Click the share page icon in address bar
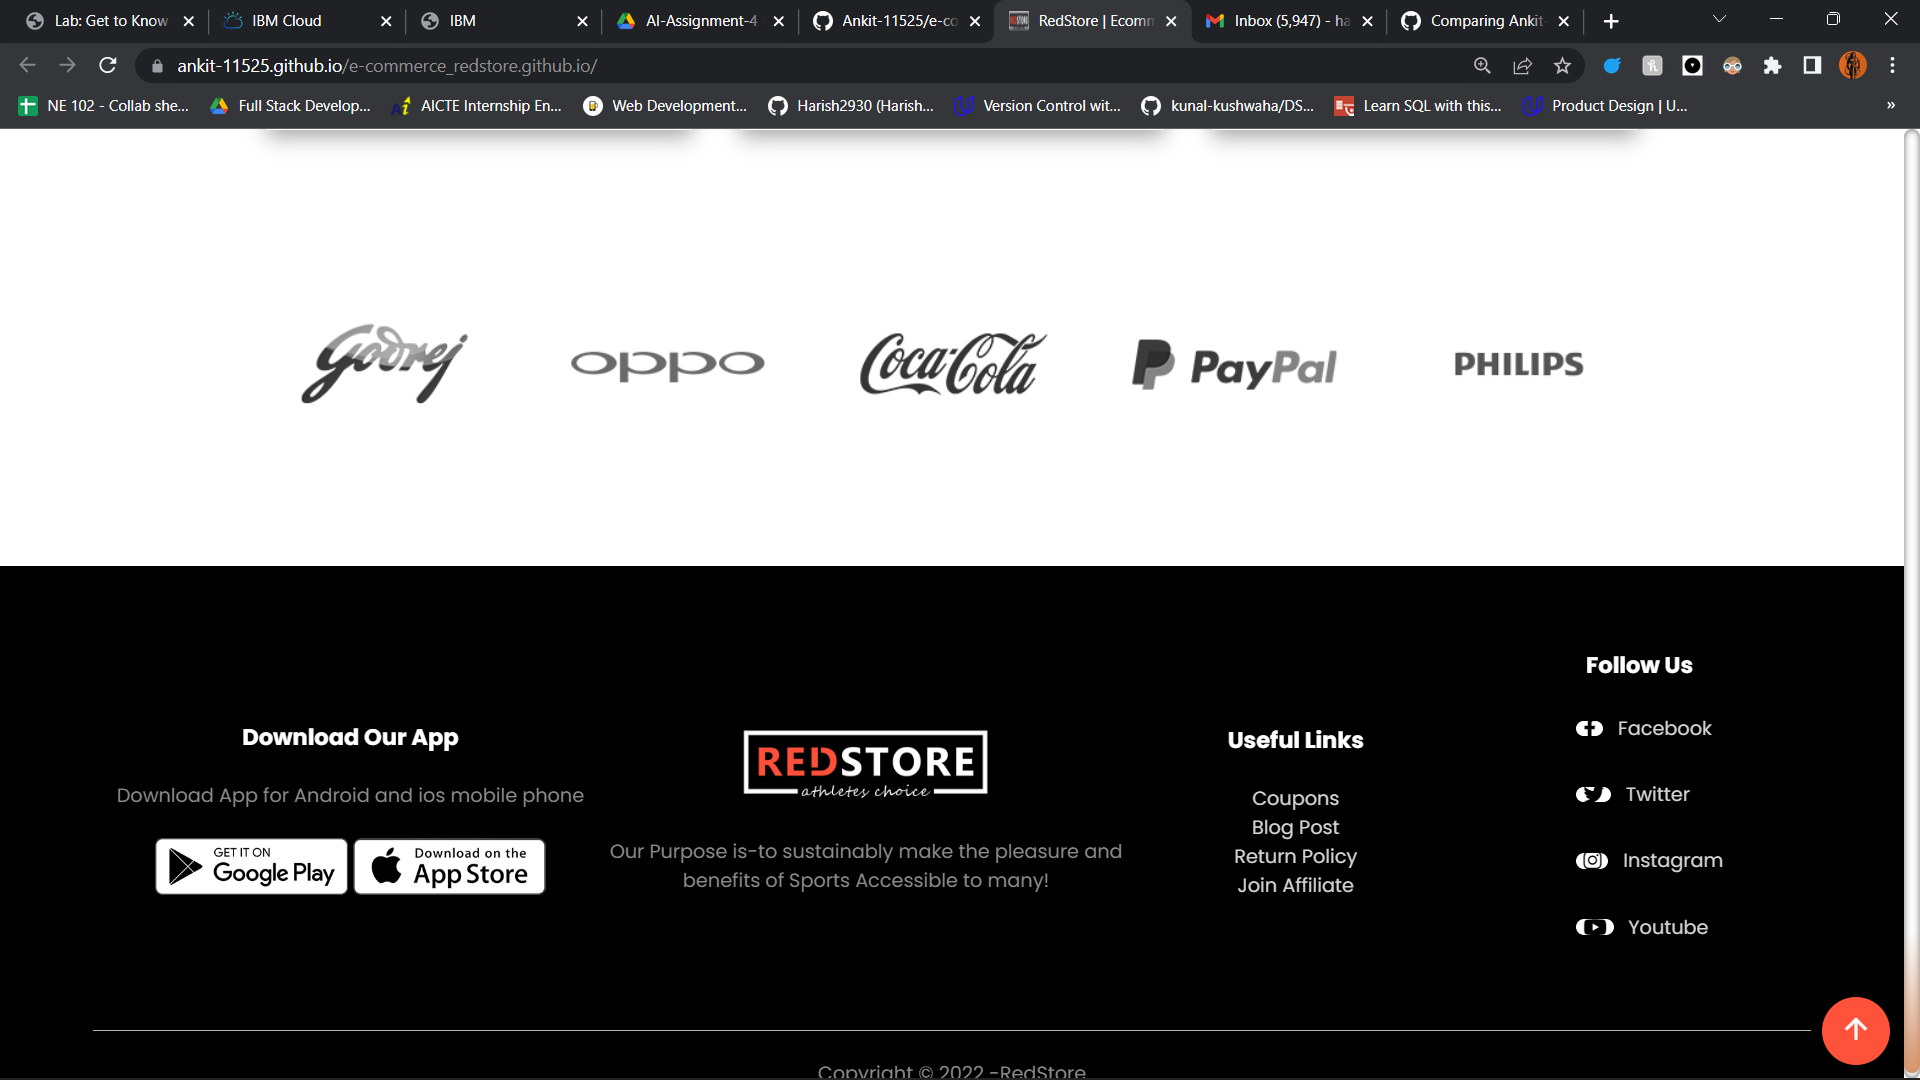 click(1522, 66)
